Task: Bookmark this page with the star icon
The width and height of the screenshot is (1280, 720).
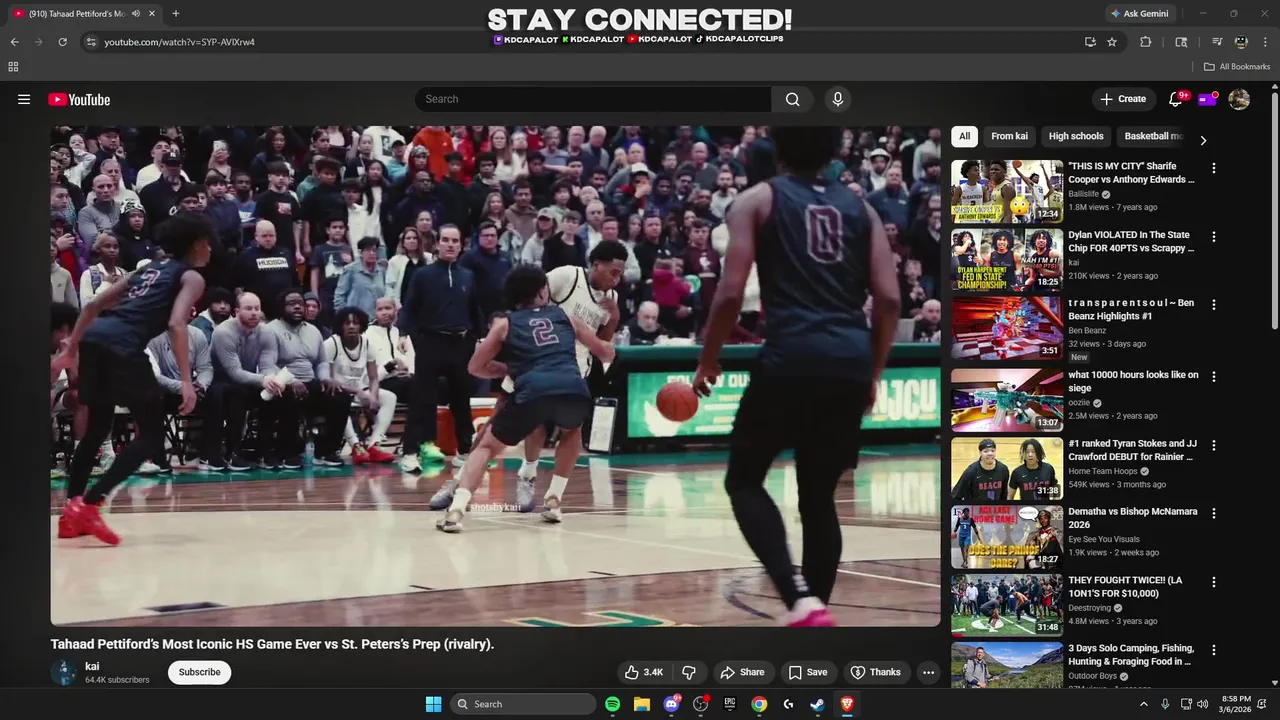Action: pyautogui.click(x=1112, y=42)
